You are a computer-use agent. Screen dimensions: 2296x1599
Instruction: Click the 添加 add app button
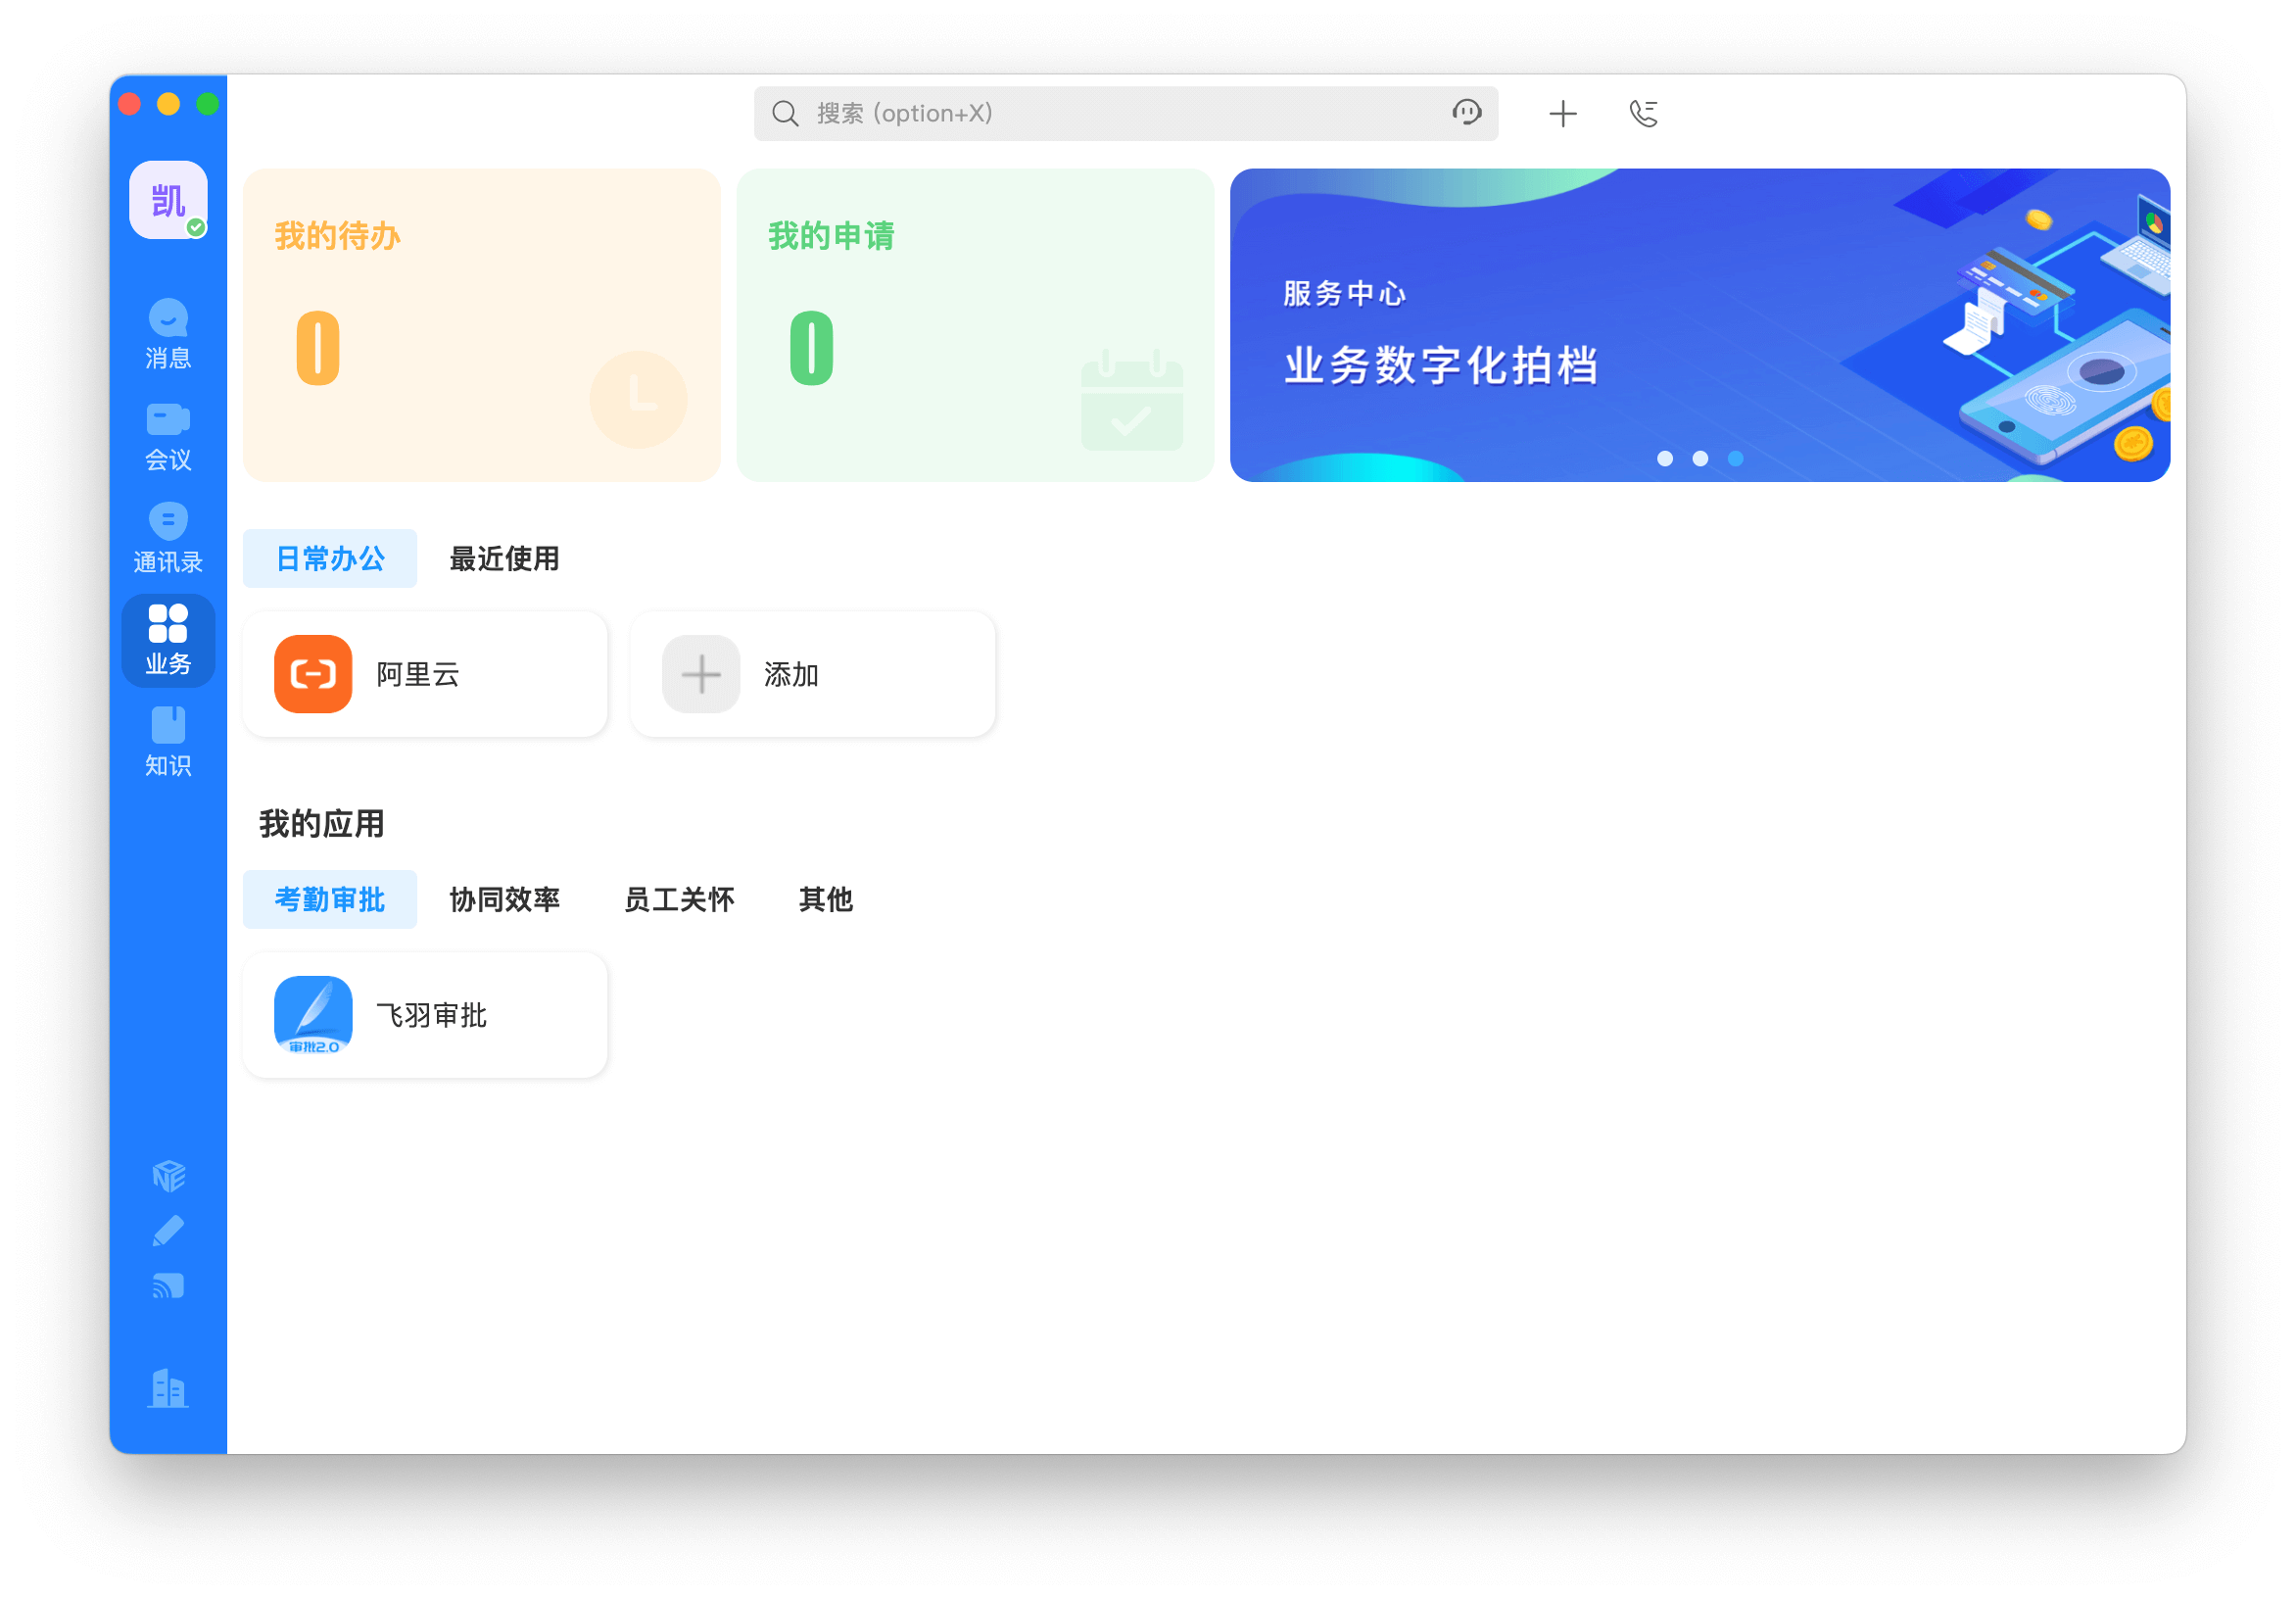click(812, 674)
